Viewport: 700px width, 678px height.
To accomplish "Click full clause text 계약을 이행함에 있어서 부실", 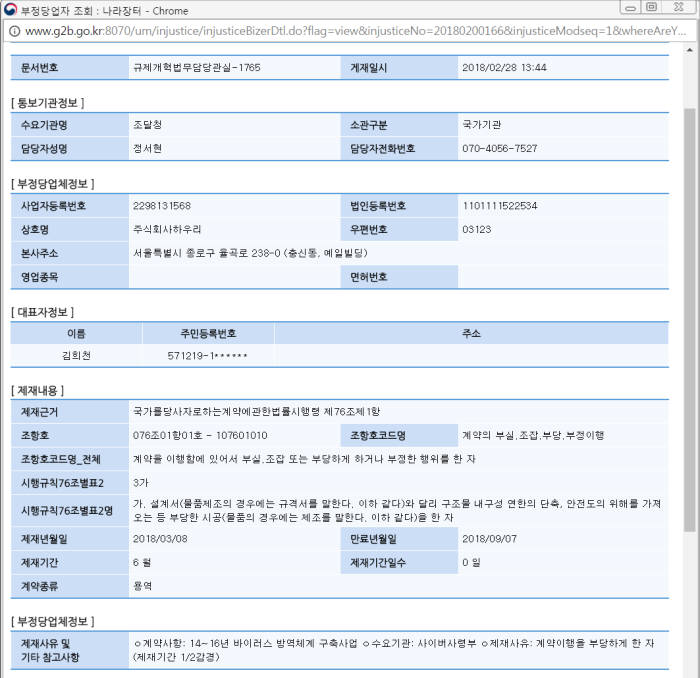I will point(304,459).
